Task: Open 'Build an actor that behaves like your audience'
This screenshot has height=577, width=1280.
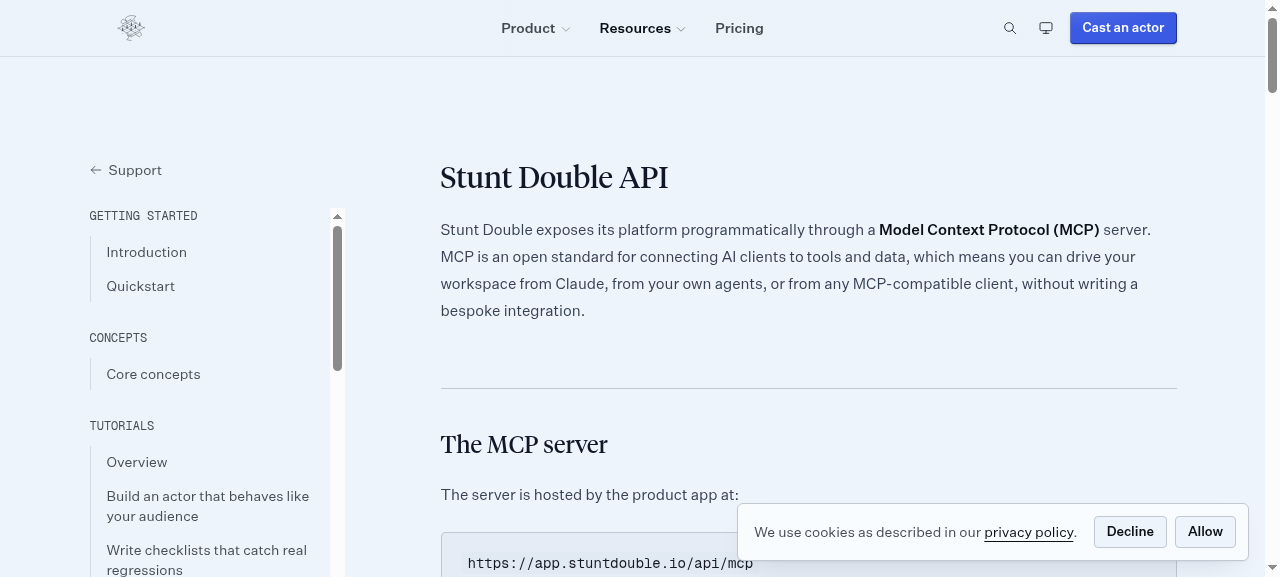Action: 208,506
